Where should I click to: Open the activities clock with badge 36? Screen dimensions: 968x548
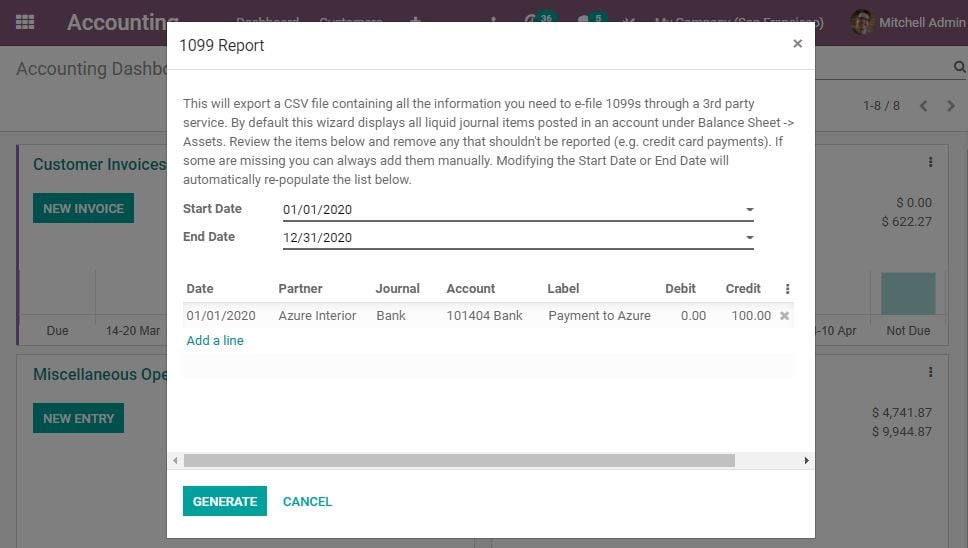[531, 22]
